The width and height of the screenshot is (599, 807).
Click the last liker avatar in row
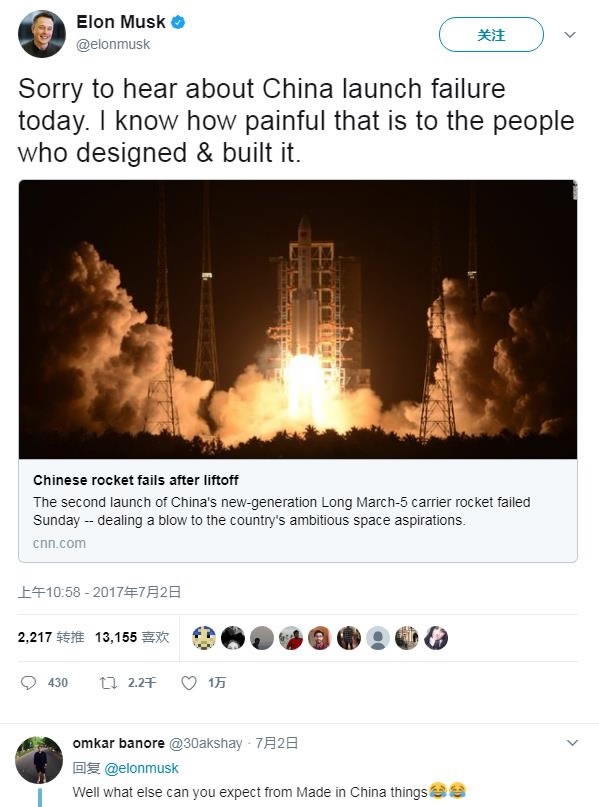[x=435, y=638]
